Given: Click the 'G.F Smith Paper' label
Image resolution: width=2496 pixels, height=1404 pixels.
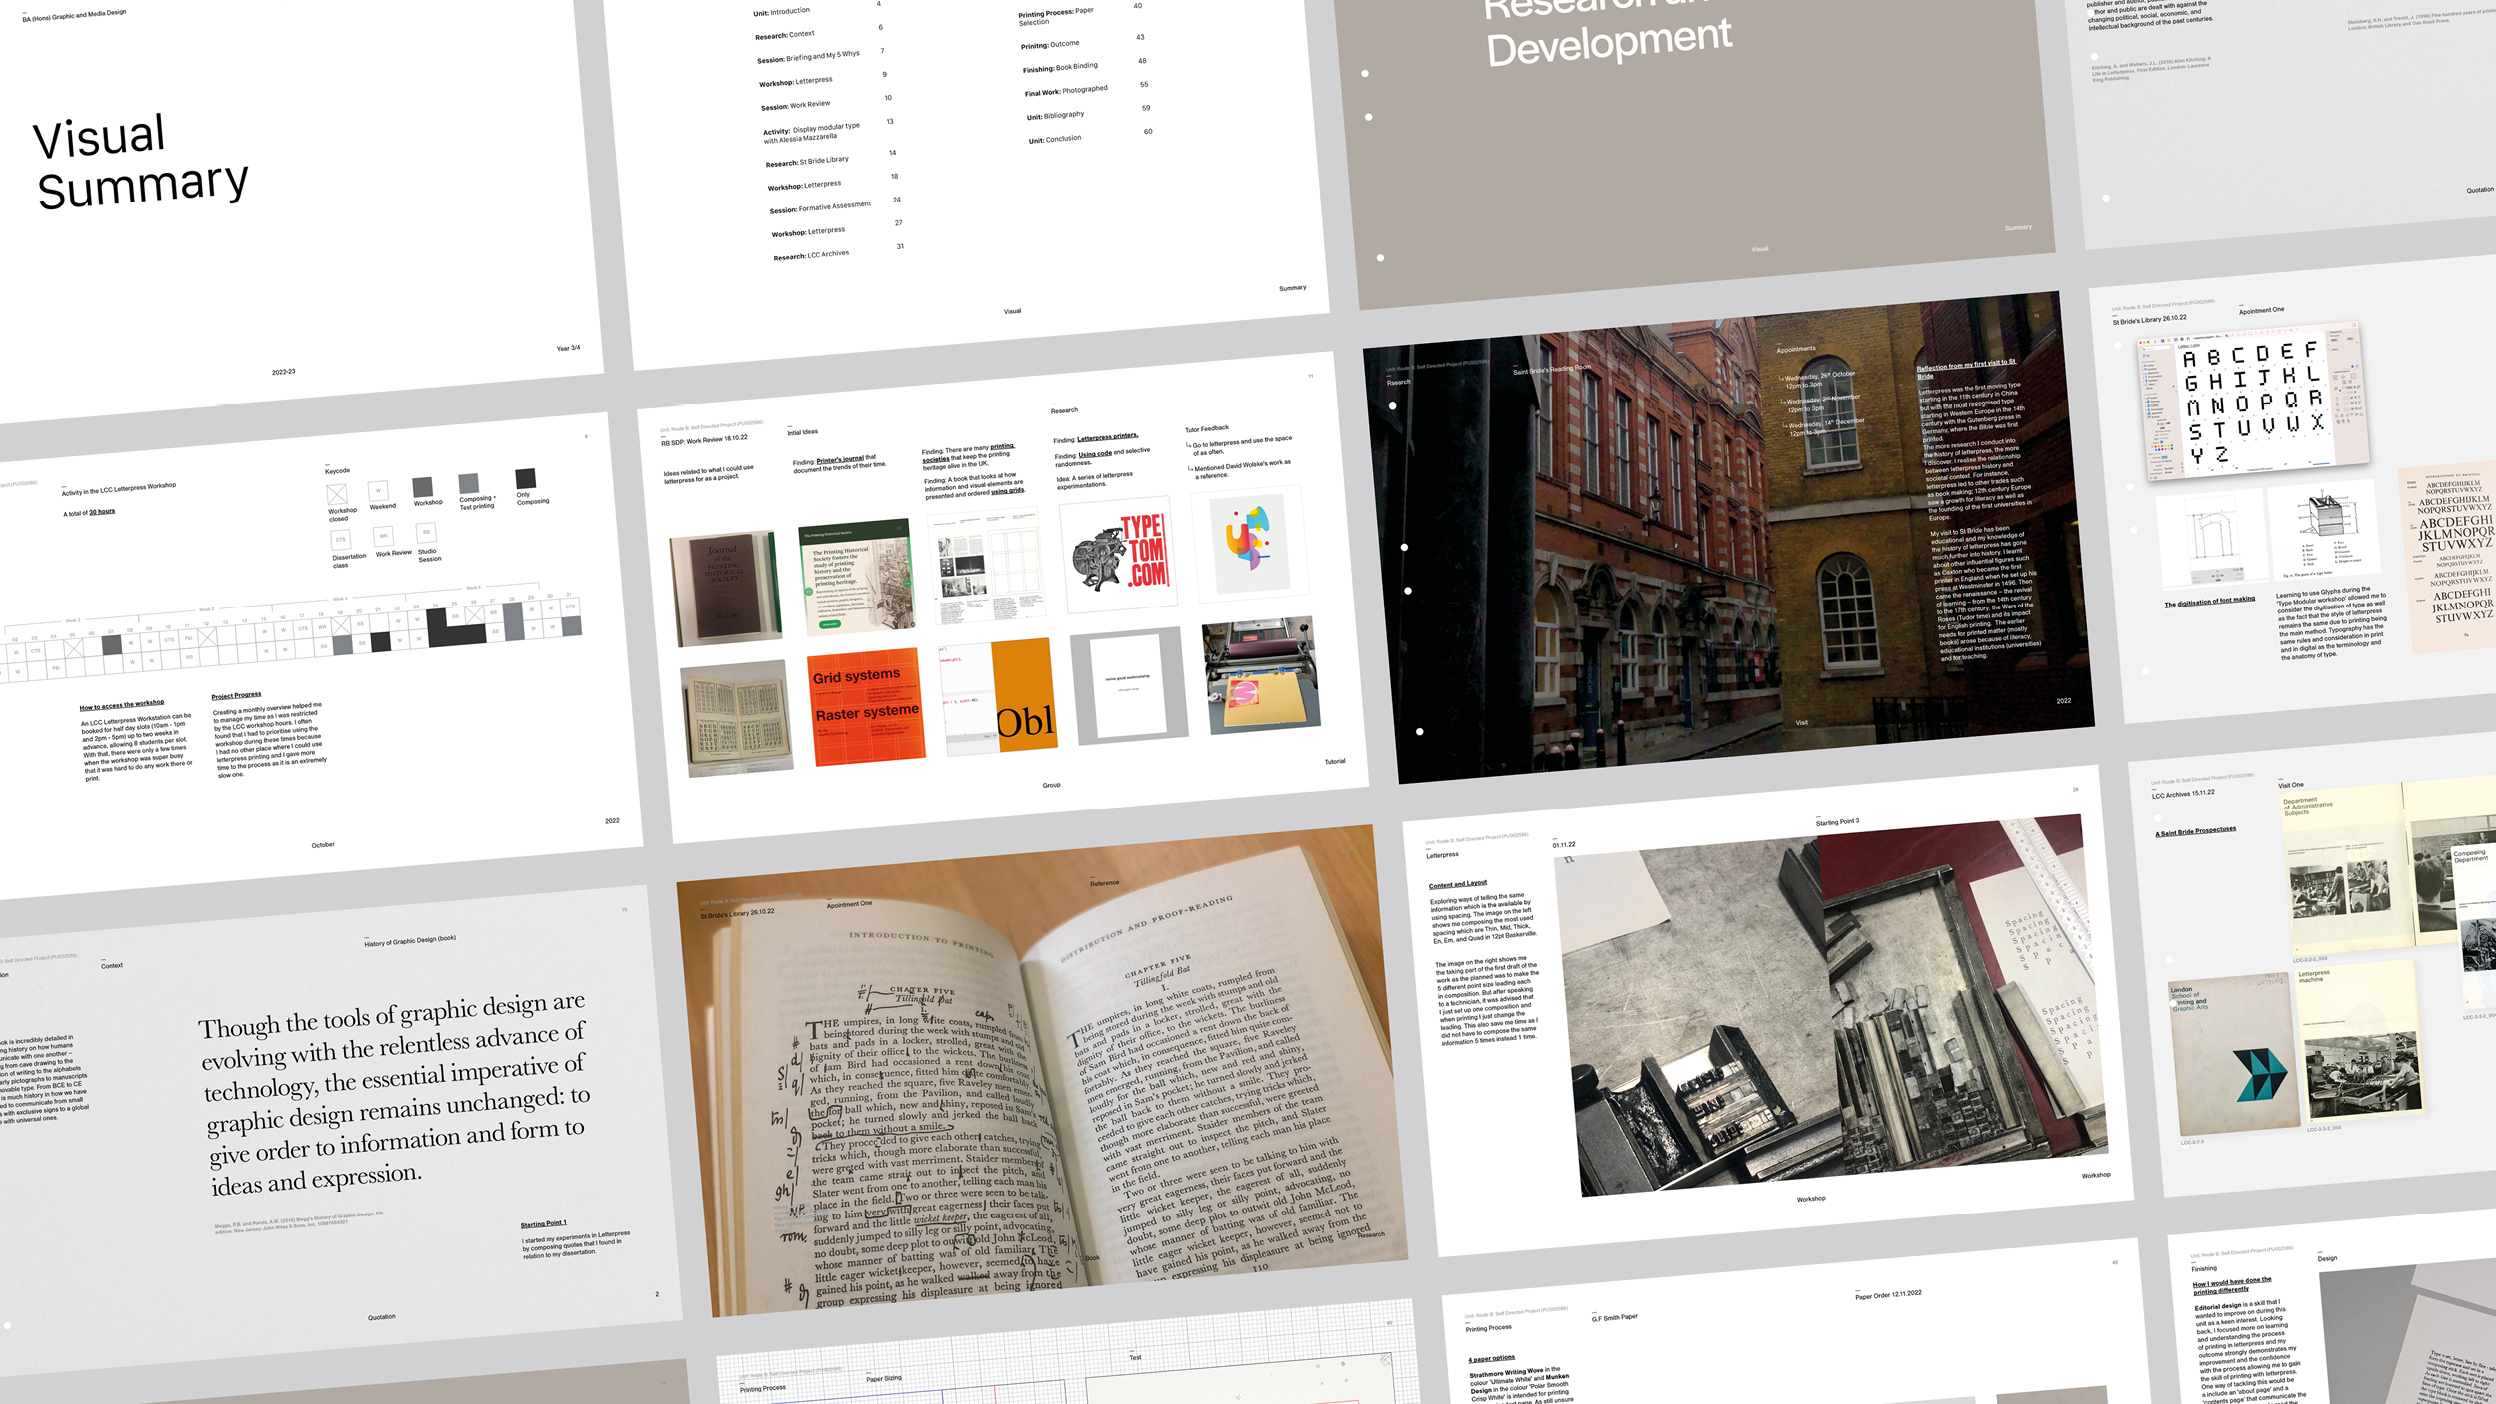Looking at the screenshot, I should tap(1615, 1318).
